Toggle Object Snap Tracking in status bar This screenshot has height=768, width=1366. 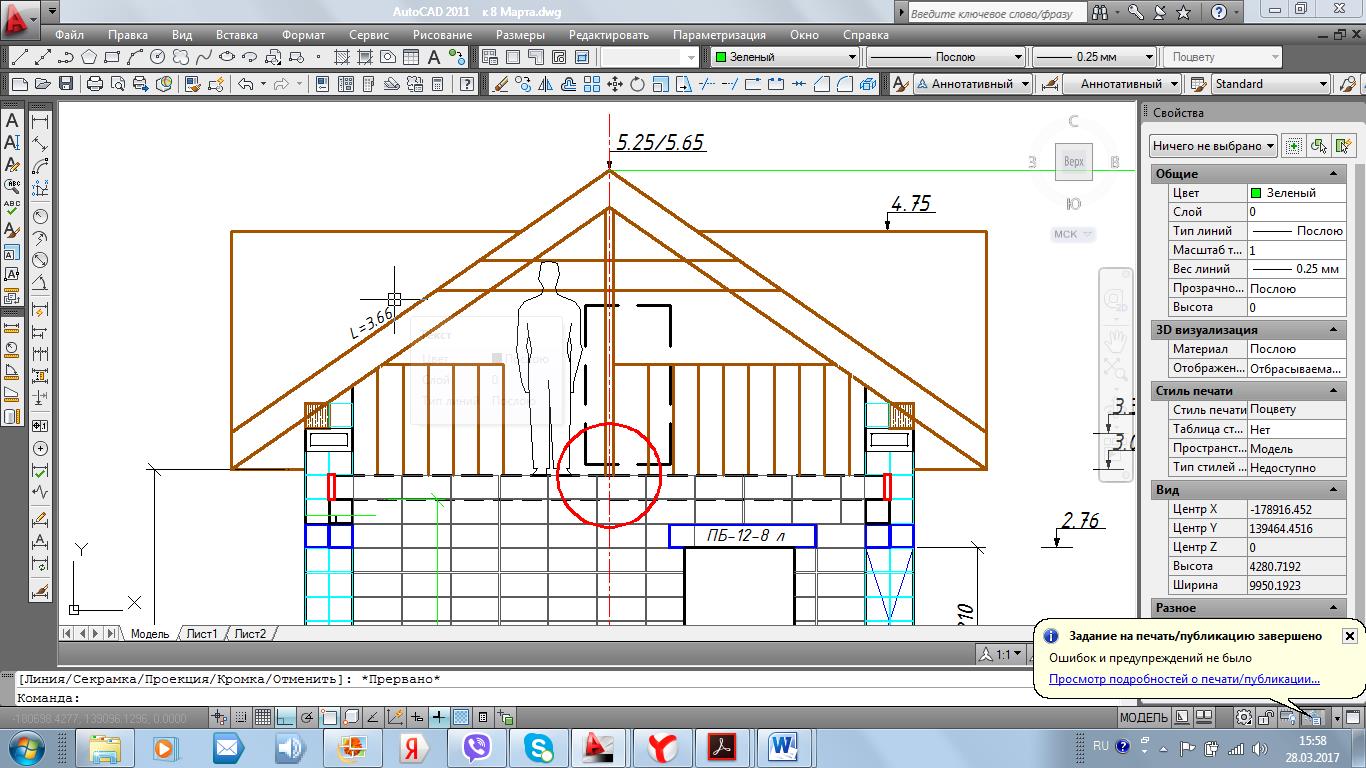tap(372, 717)
